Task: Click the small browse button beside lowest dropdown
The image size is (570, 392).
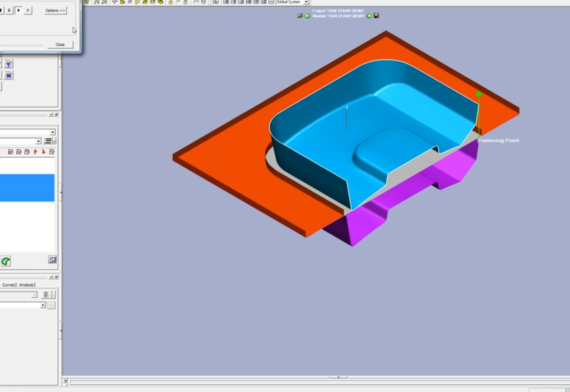Action: [51, 305]
